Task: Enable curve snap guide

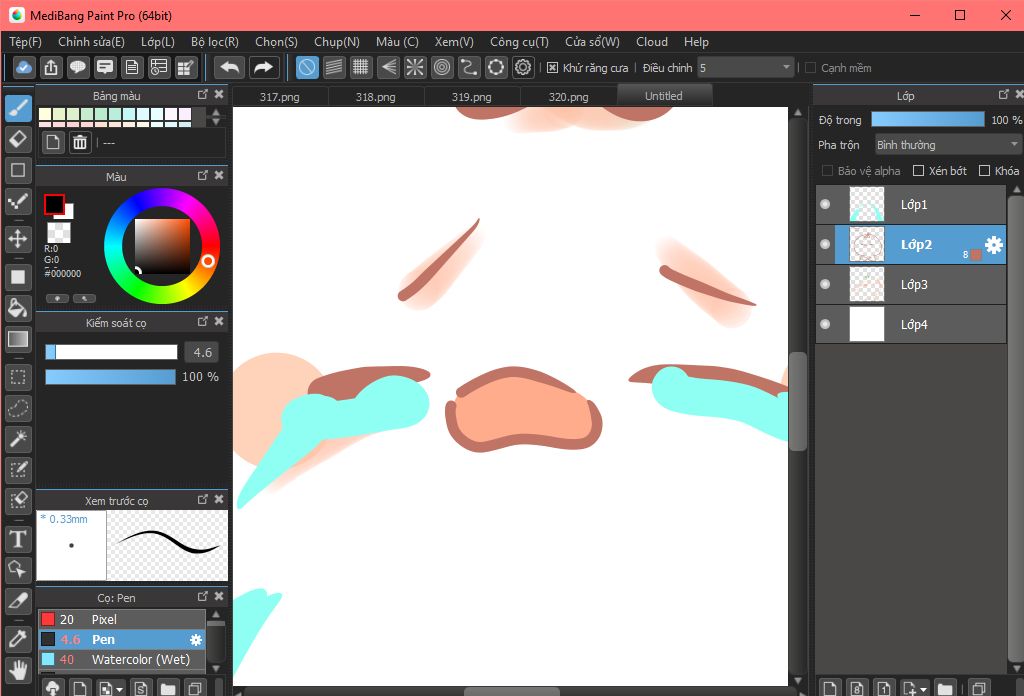Action: (x=469, y=67)
